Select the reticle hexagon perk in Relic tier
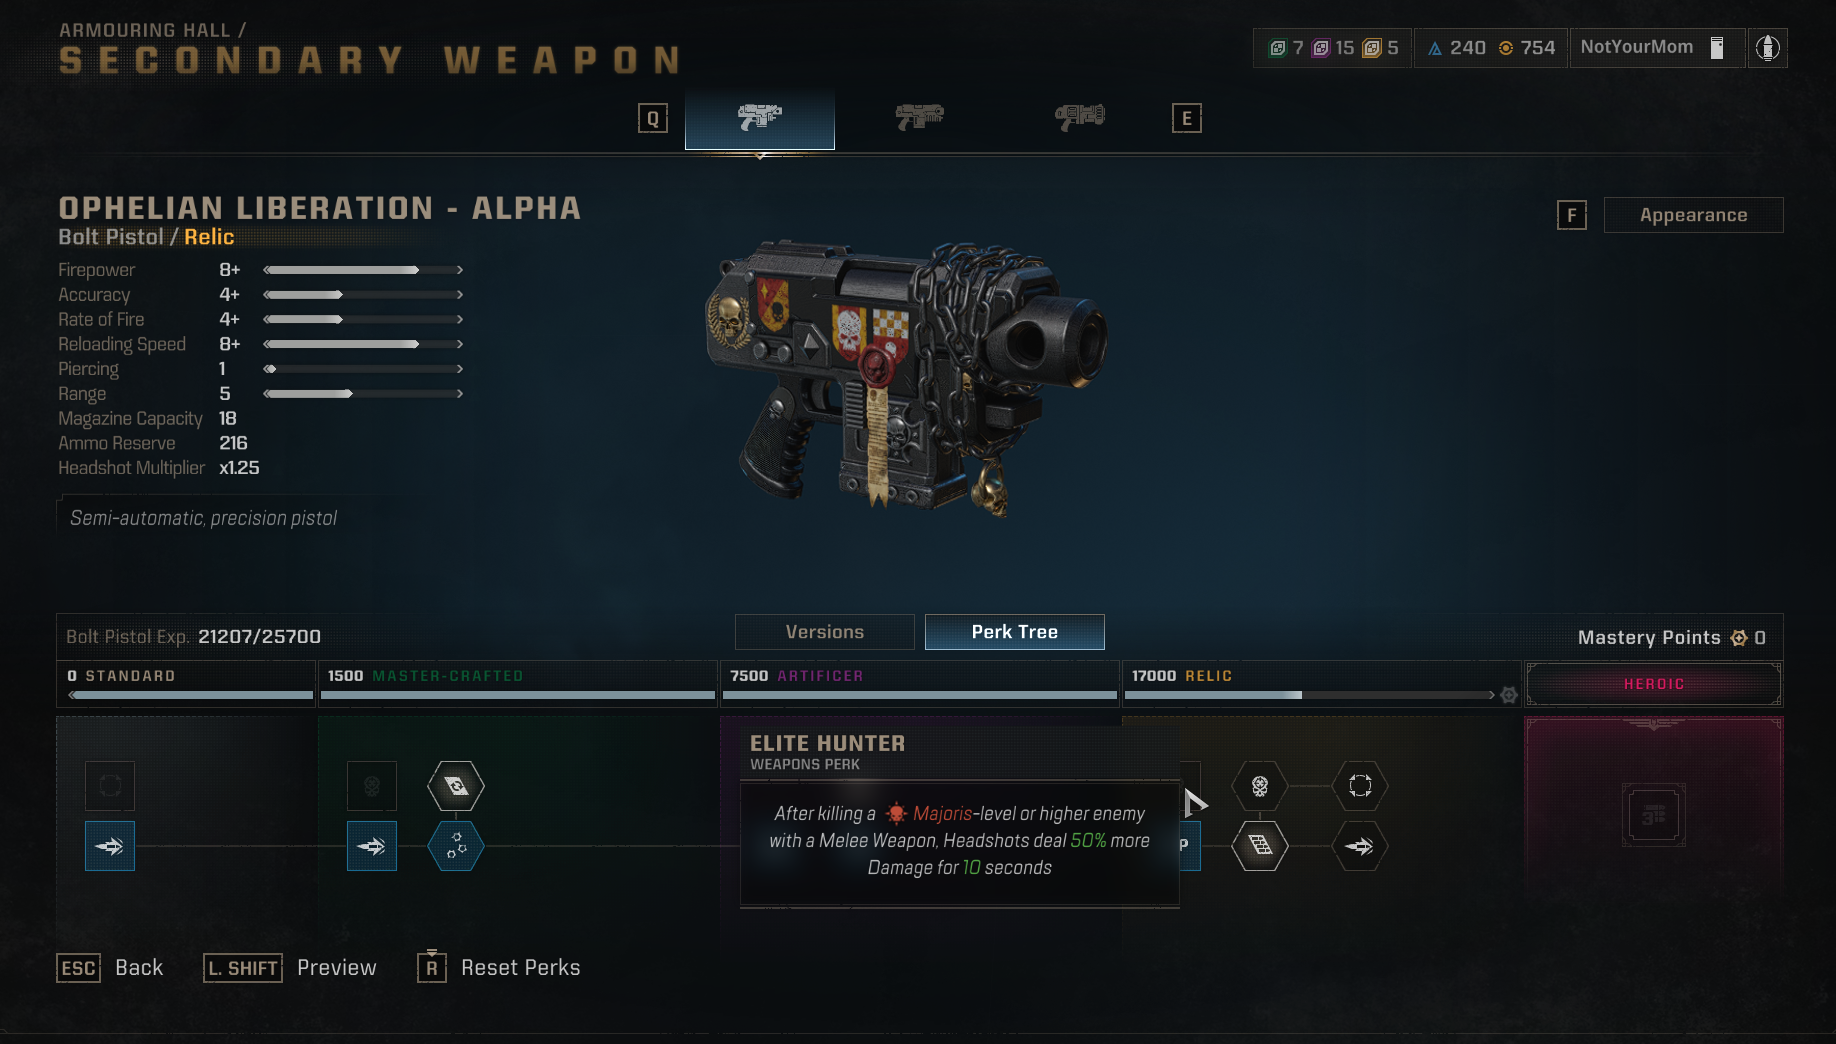The width and height of the screenshot is (1836, 1044). pos(1360,786)
